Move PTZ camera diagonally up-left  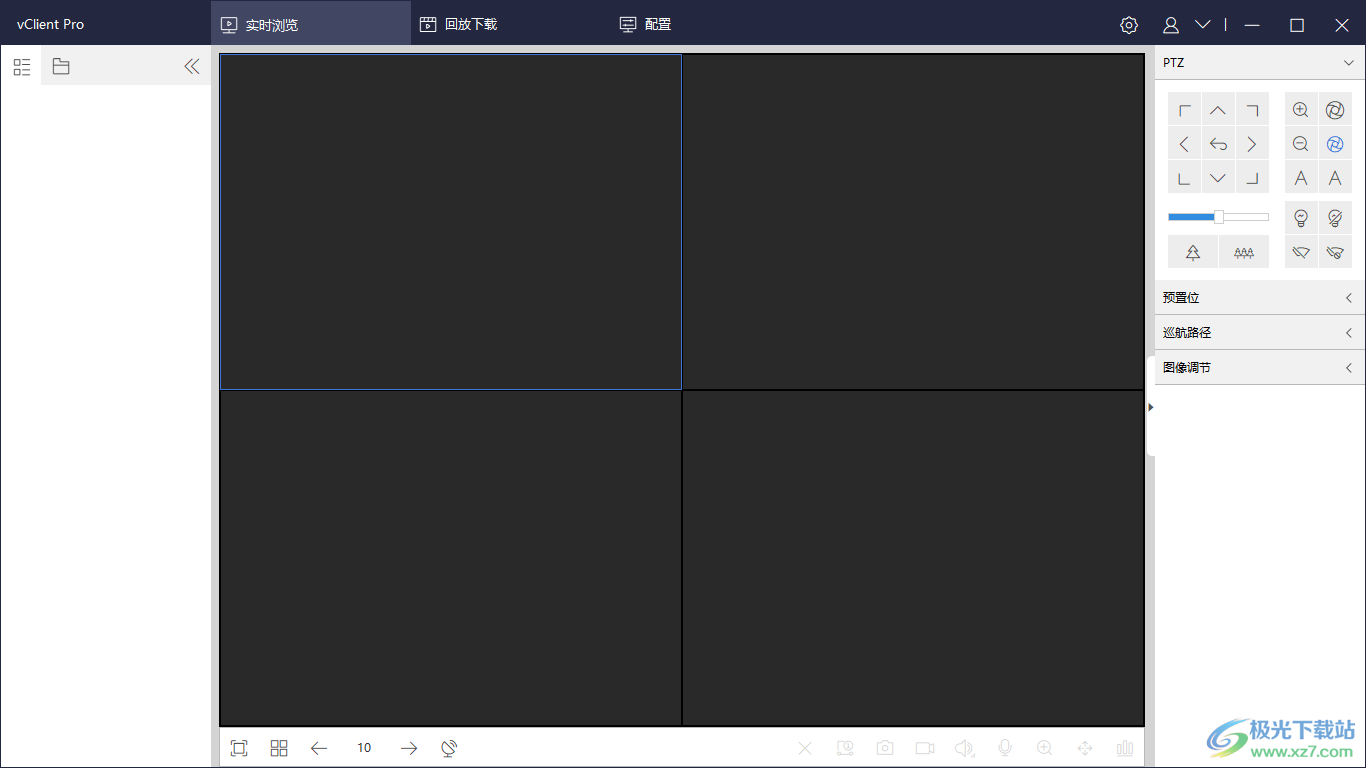click(1184, 110)
